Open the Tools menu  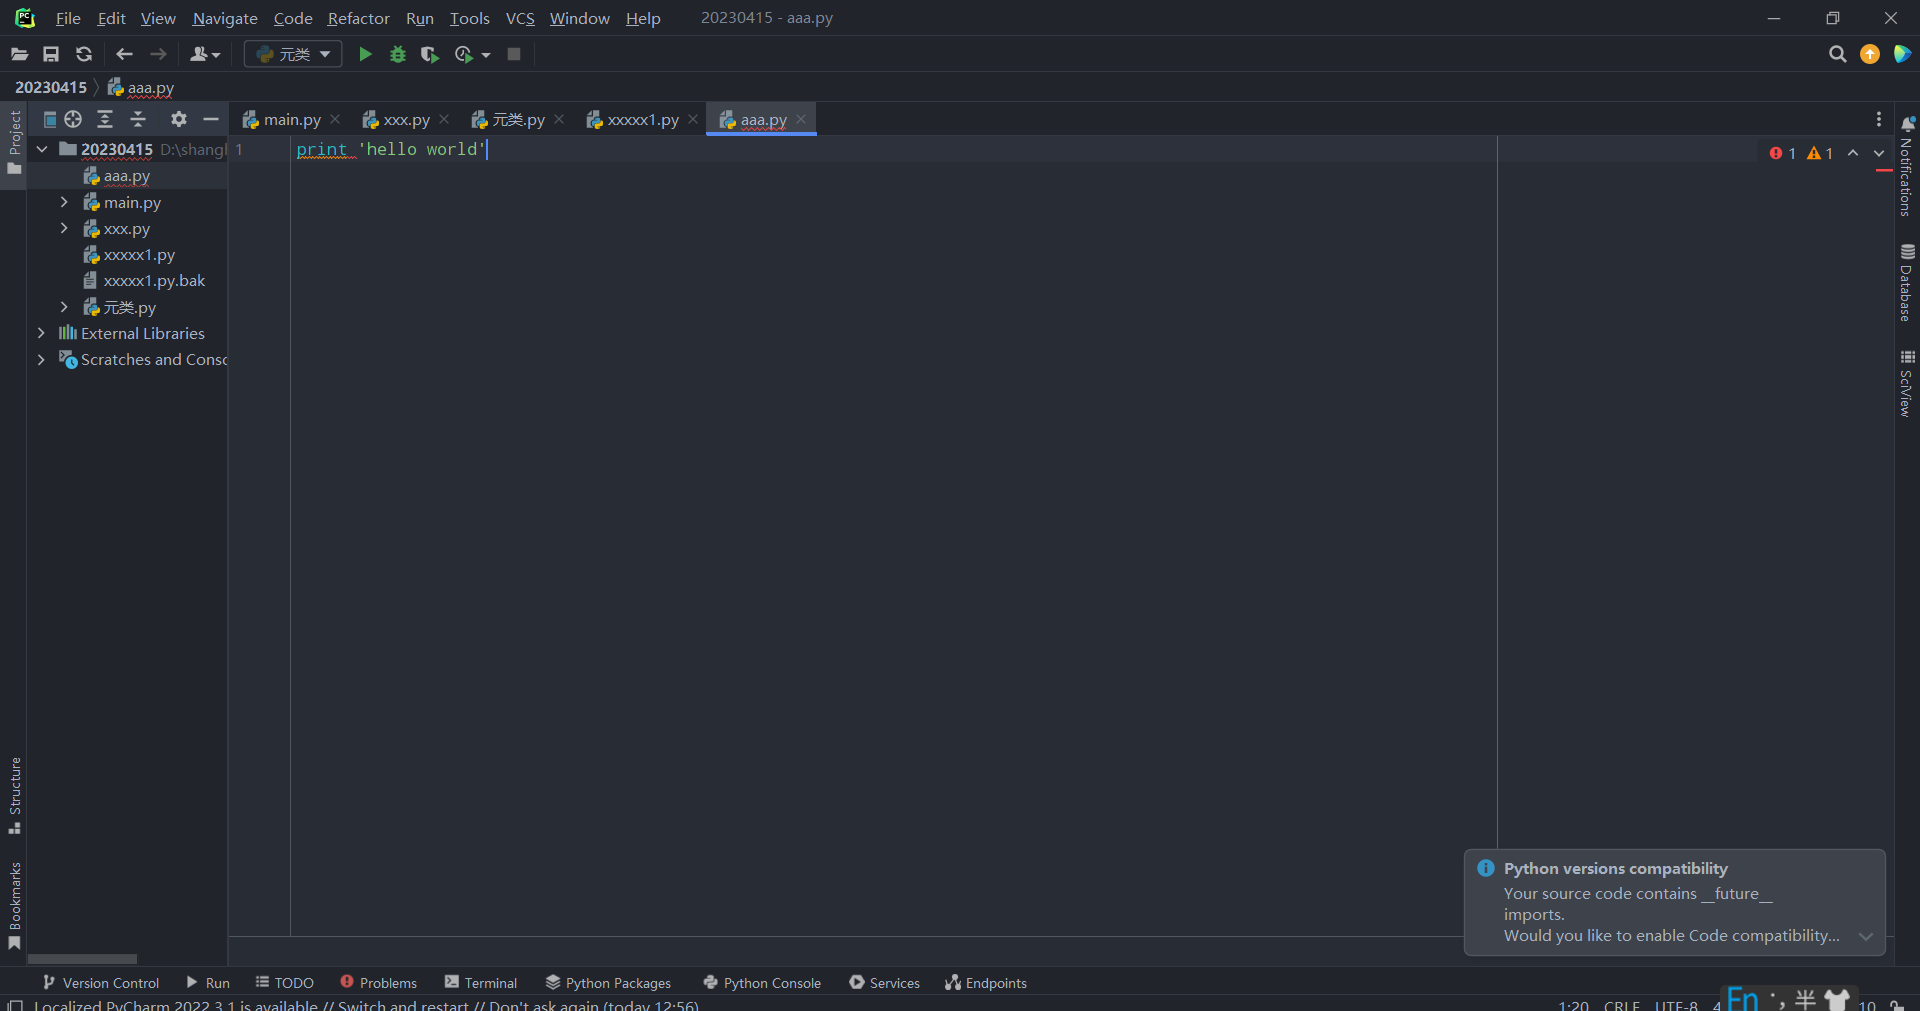(x=469, y=18)
